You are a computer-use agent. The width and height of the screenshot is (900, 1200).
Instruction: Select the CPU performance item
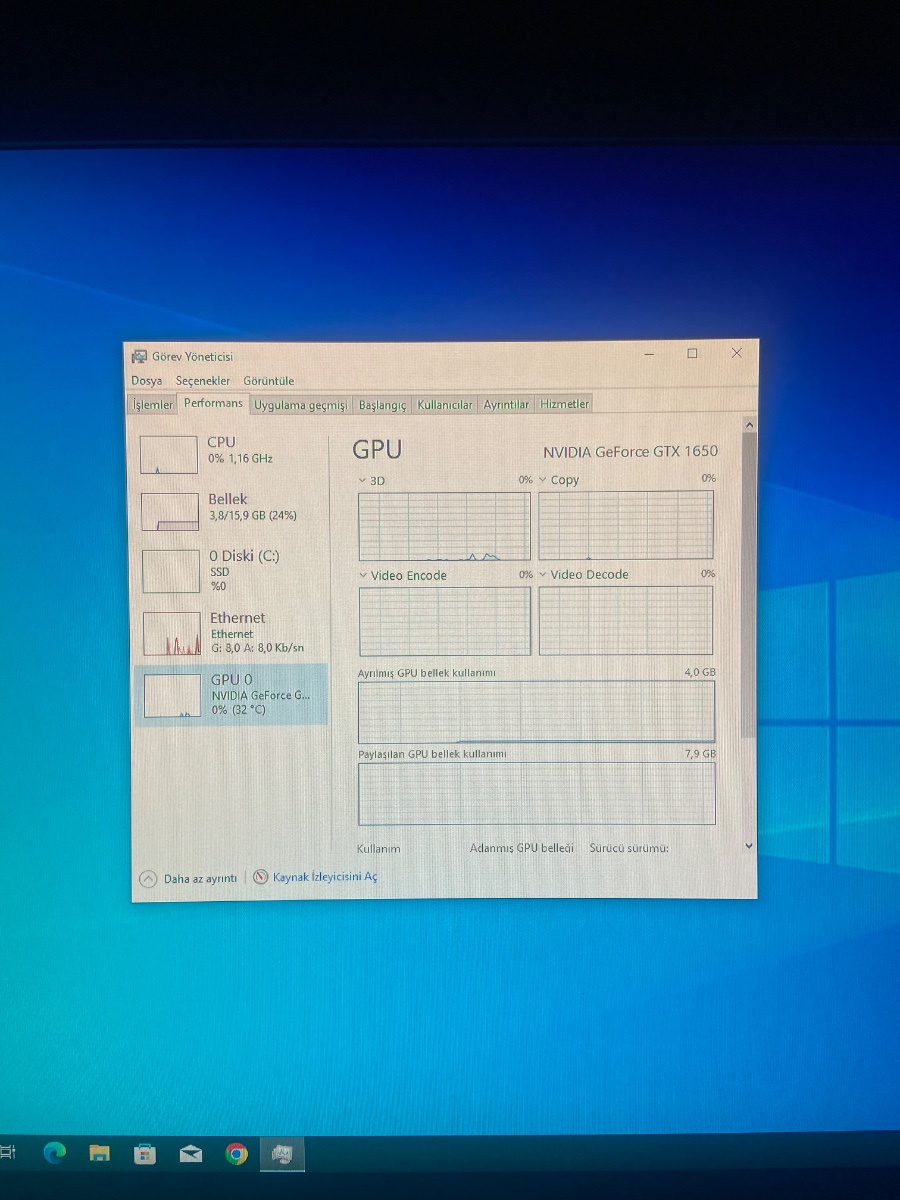[231, 453]
